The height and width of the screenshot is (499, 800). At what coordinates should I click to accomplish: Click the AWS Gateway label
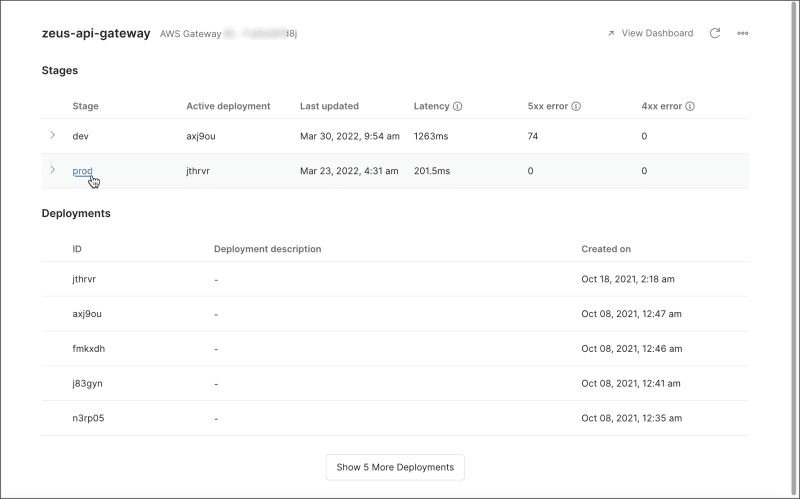191,34
